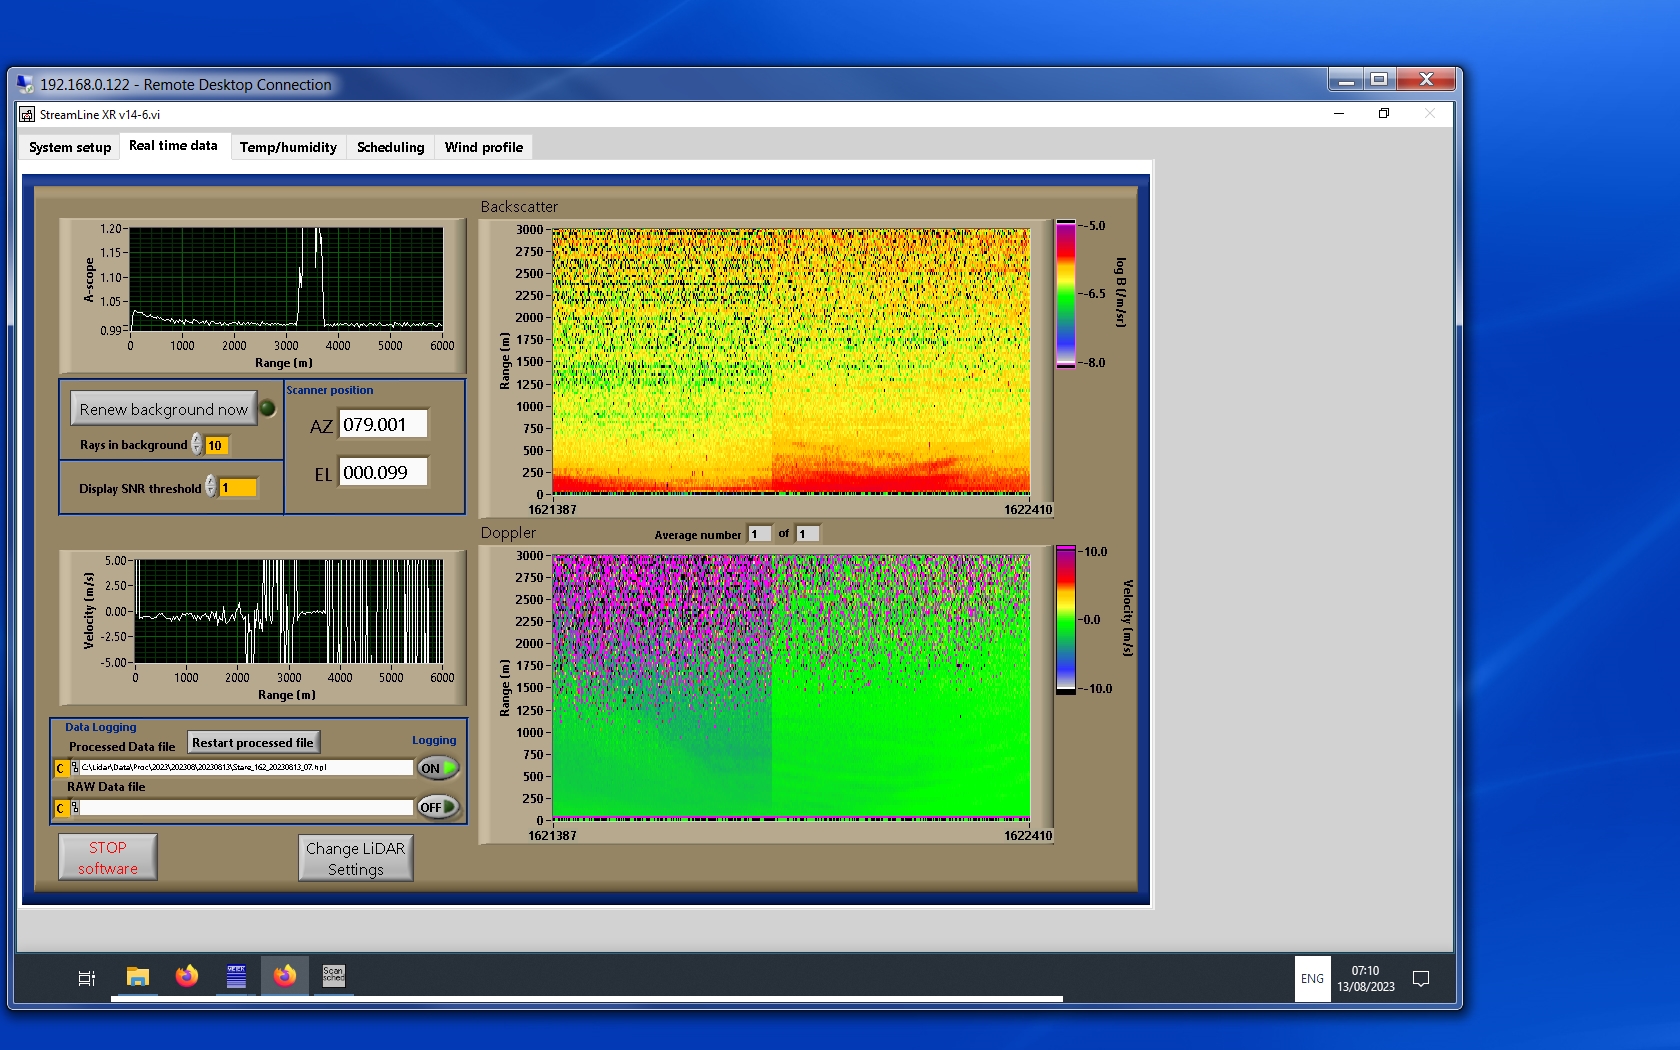Click the yellow C icon beside RAW Data path
Image resolution: width=1680 pixels, height=1050 pixels.
[x=61, y=808]
